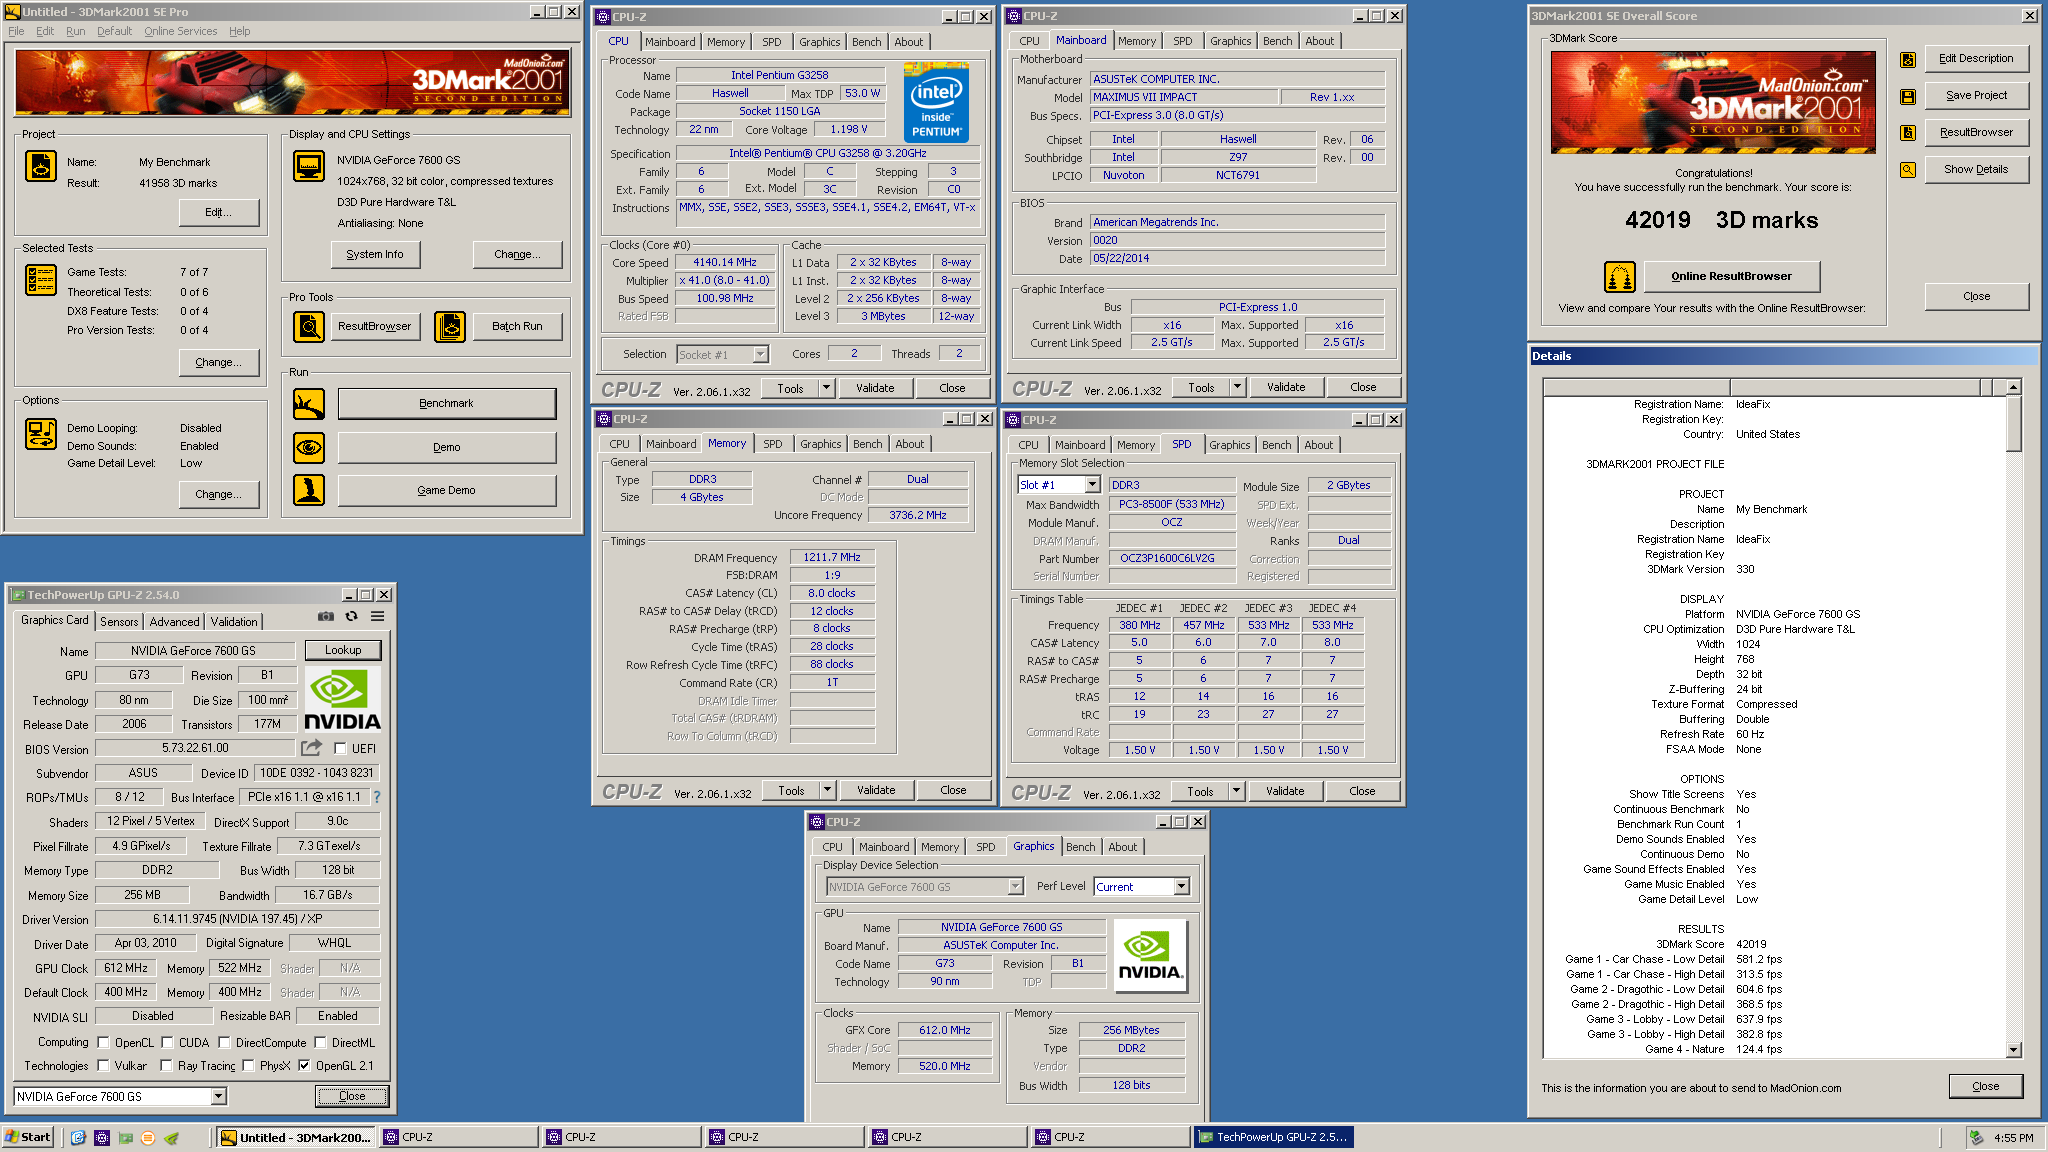Toggle the DirectCompute checkbox
This screenshot has width=2048, height=1152.
(224, 1043)
